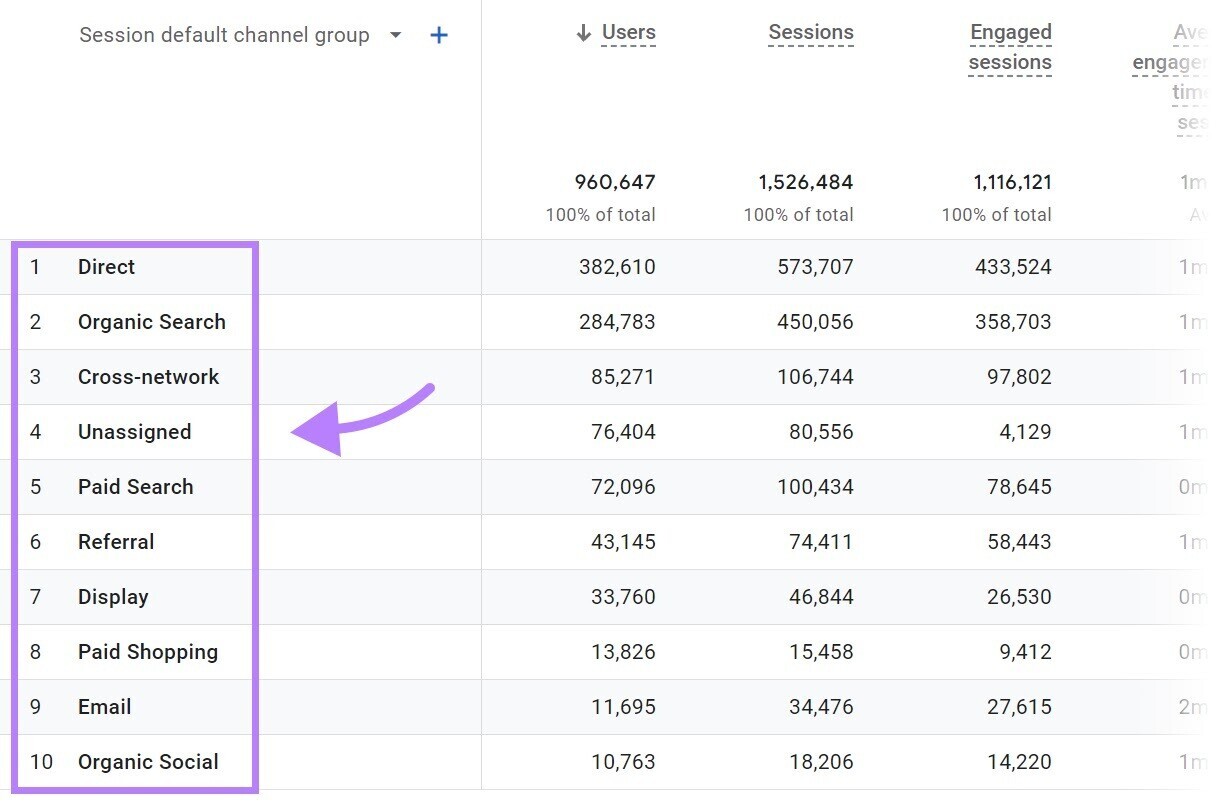Click the Unassigned channel label

tap(135, 432)
